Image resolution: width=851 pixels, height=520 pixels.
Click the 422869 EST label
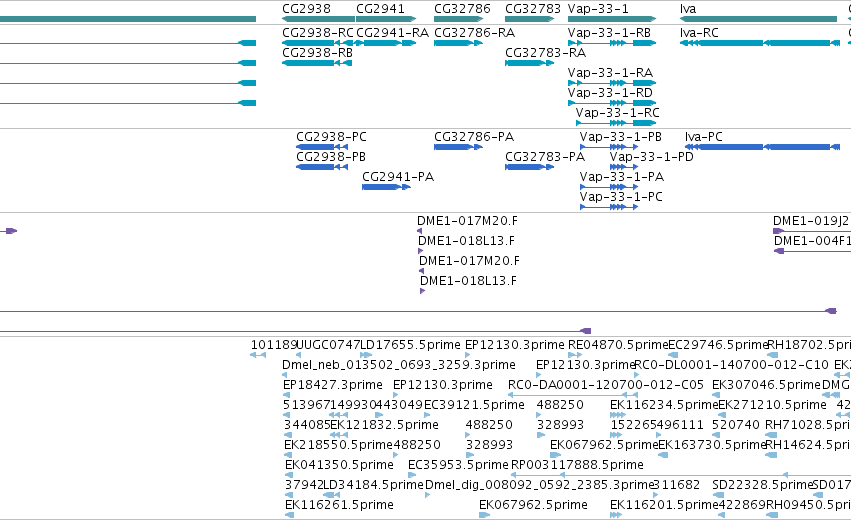(x=742, y=505)
